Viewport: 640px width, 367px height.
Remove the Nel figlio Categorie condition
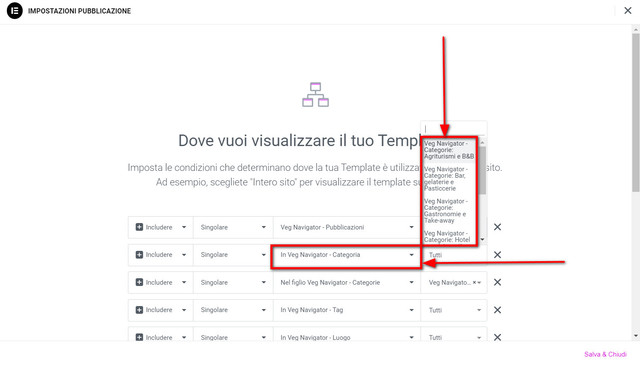(x=497, y=282)
